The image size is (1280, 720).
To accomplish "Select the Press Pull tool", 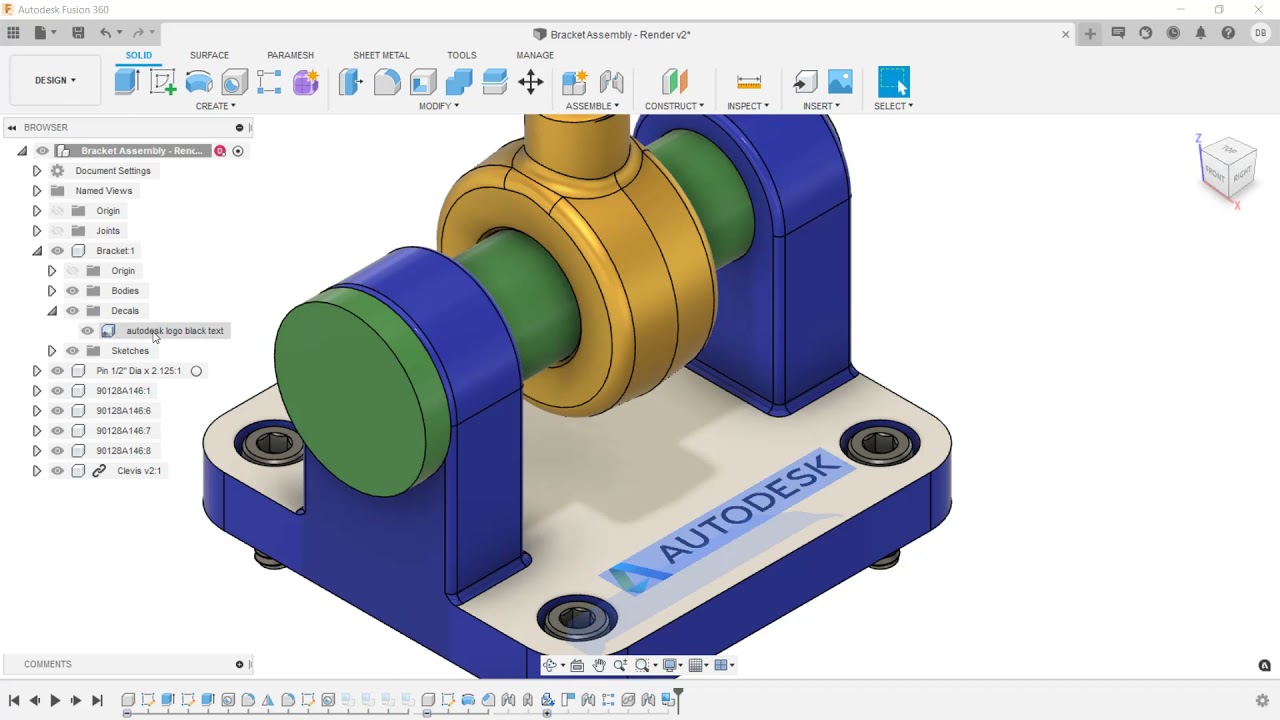I will 350,82.
